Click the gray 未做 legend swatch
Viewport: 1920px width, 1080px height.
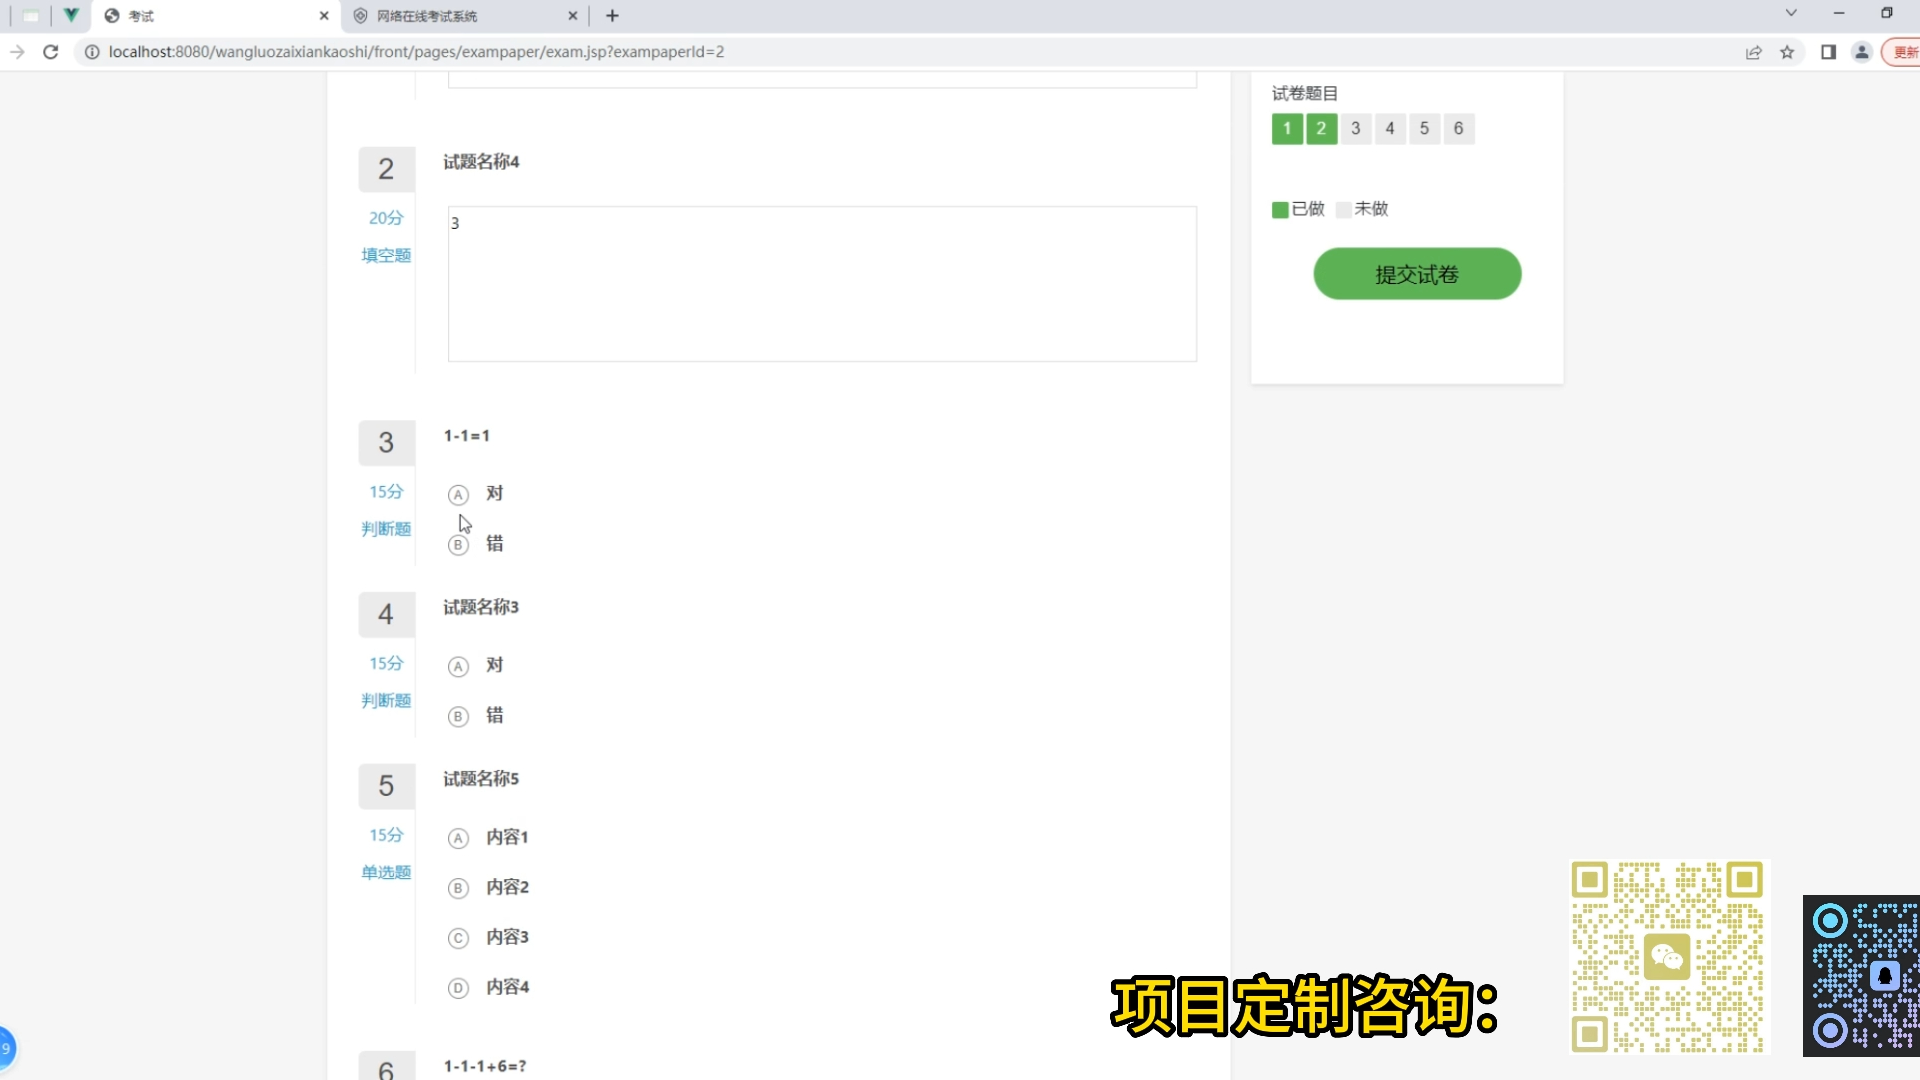tap(1343, 209)
